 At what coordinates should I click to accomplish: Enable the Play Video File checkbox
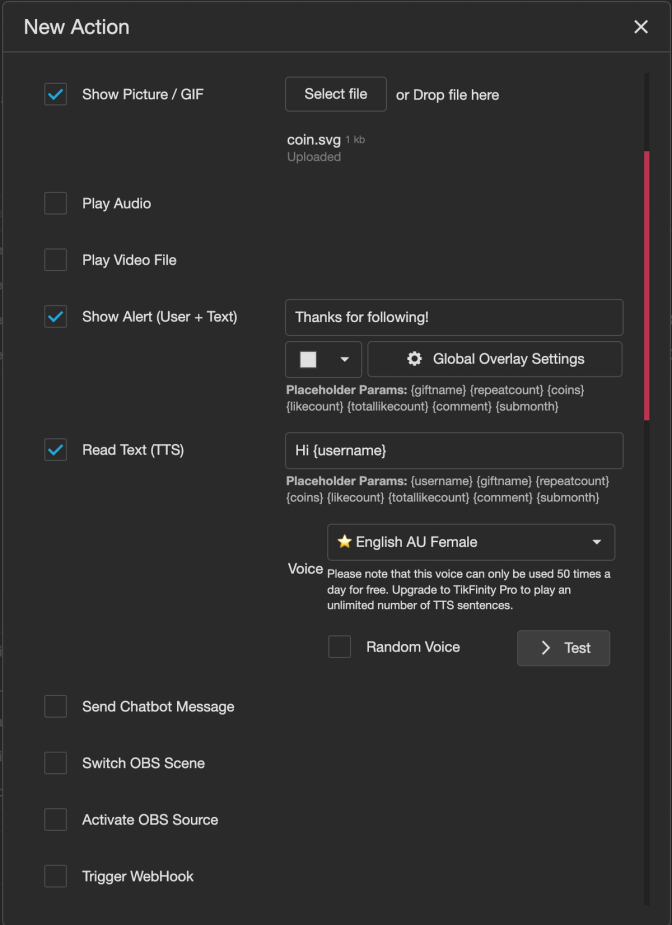point(55,260)
